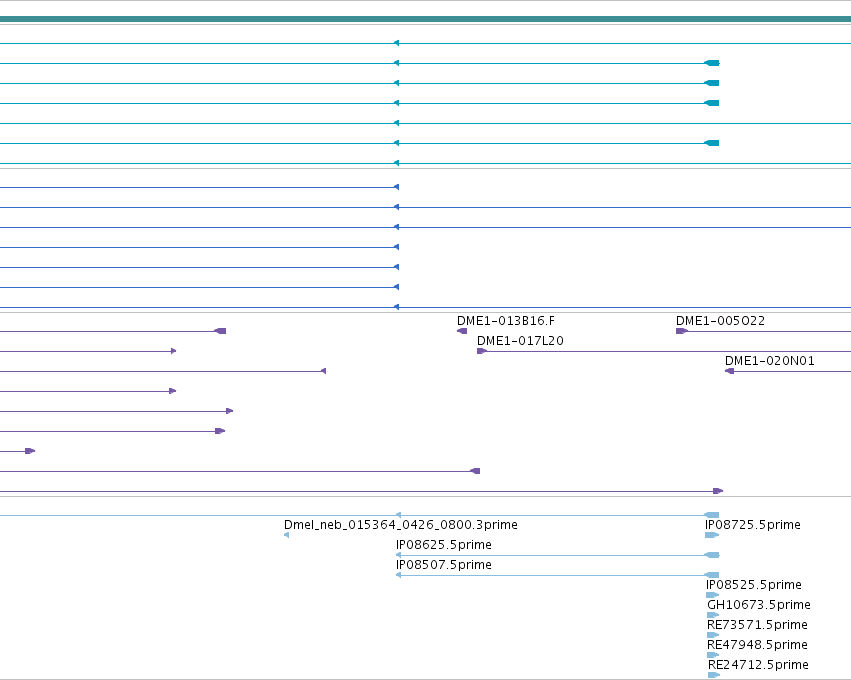Viewport: 851px width, 680px height.
Task: Click the small arrow glyph below Dmel_neb_015364_0426_0800.3prime
Action: 287,535
